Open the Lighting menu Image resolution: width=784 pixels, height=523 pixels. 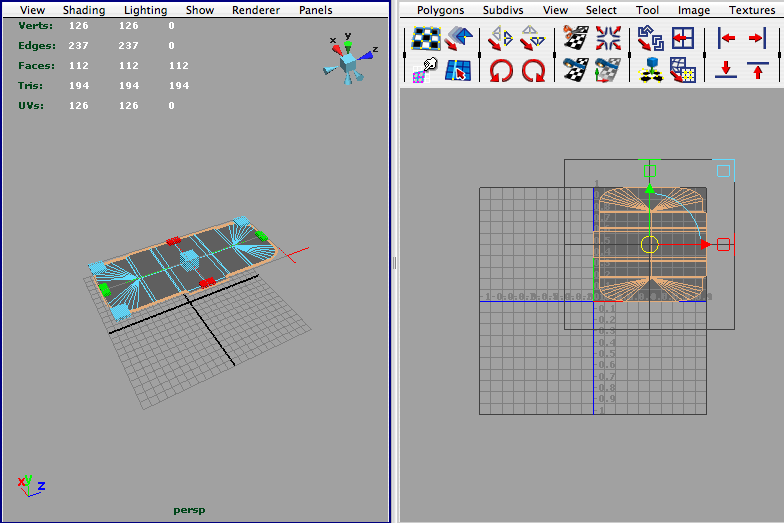pos(146,10)
